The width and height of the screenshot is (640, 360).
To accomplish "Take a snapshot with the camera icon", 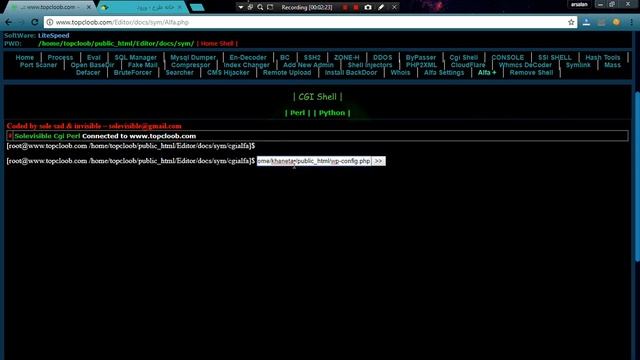I will (x=368, y=7).
